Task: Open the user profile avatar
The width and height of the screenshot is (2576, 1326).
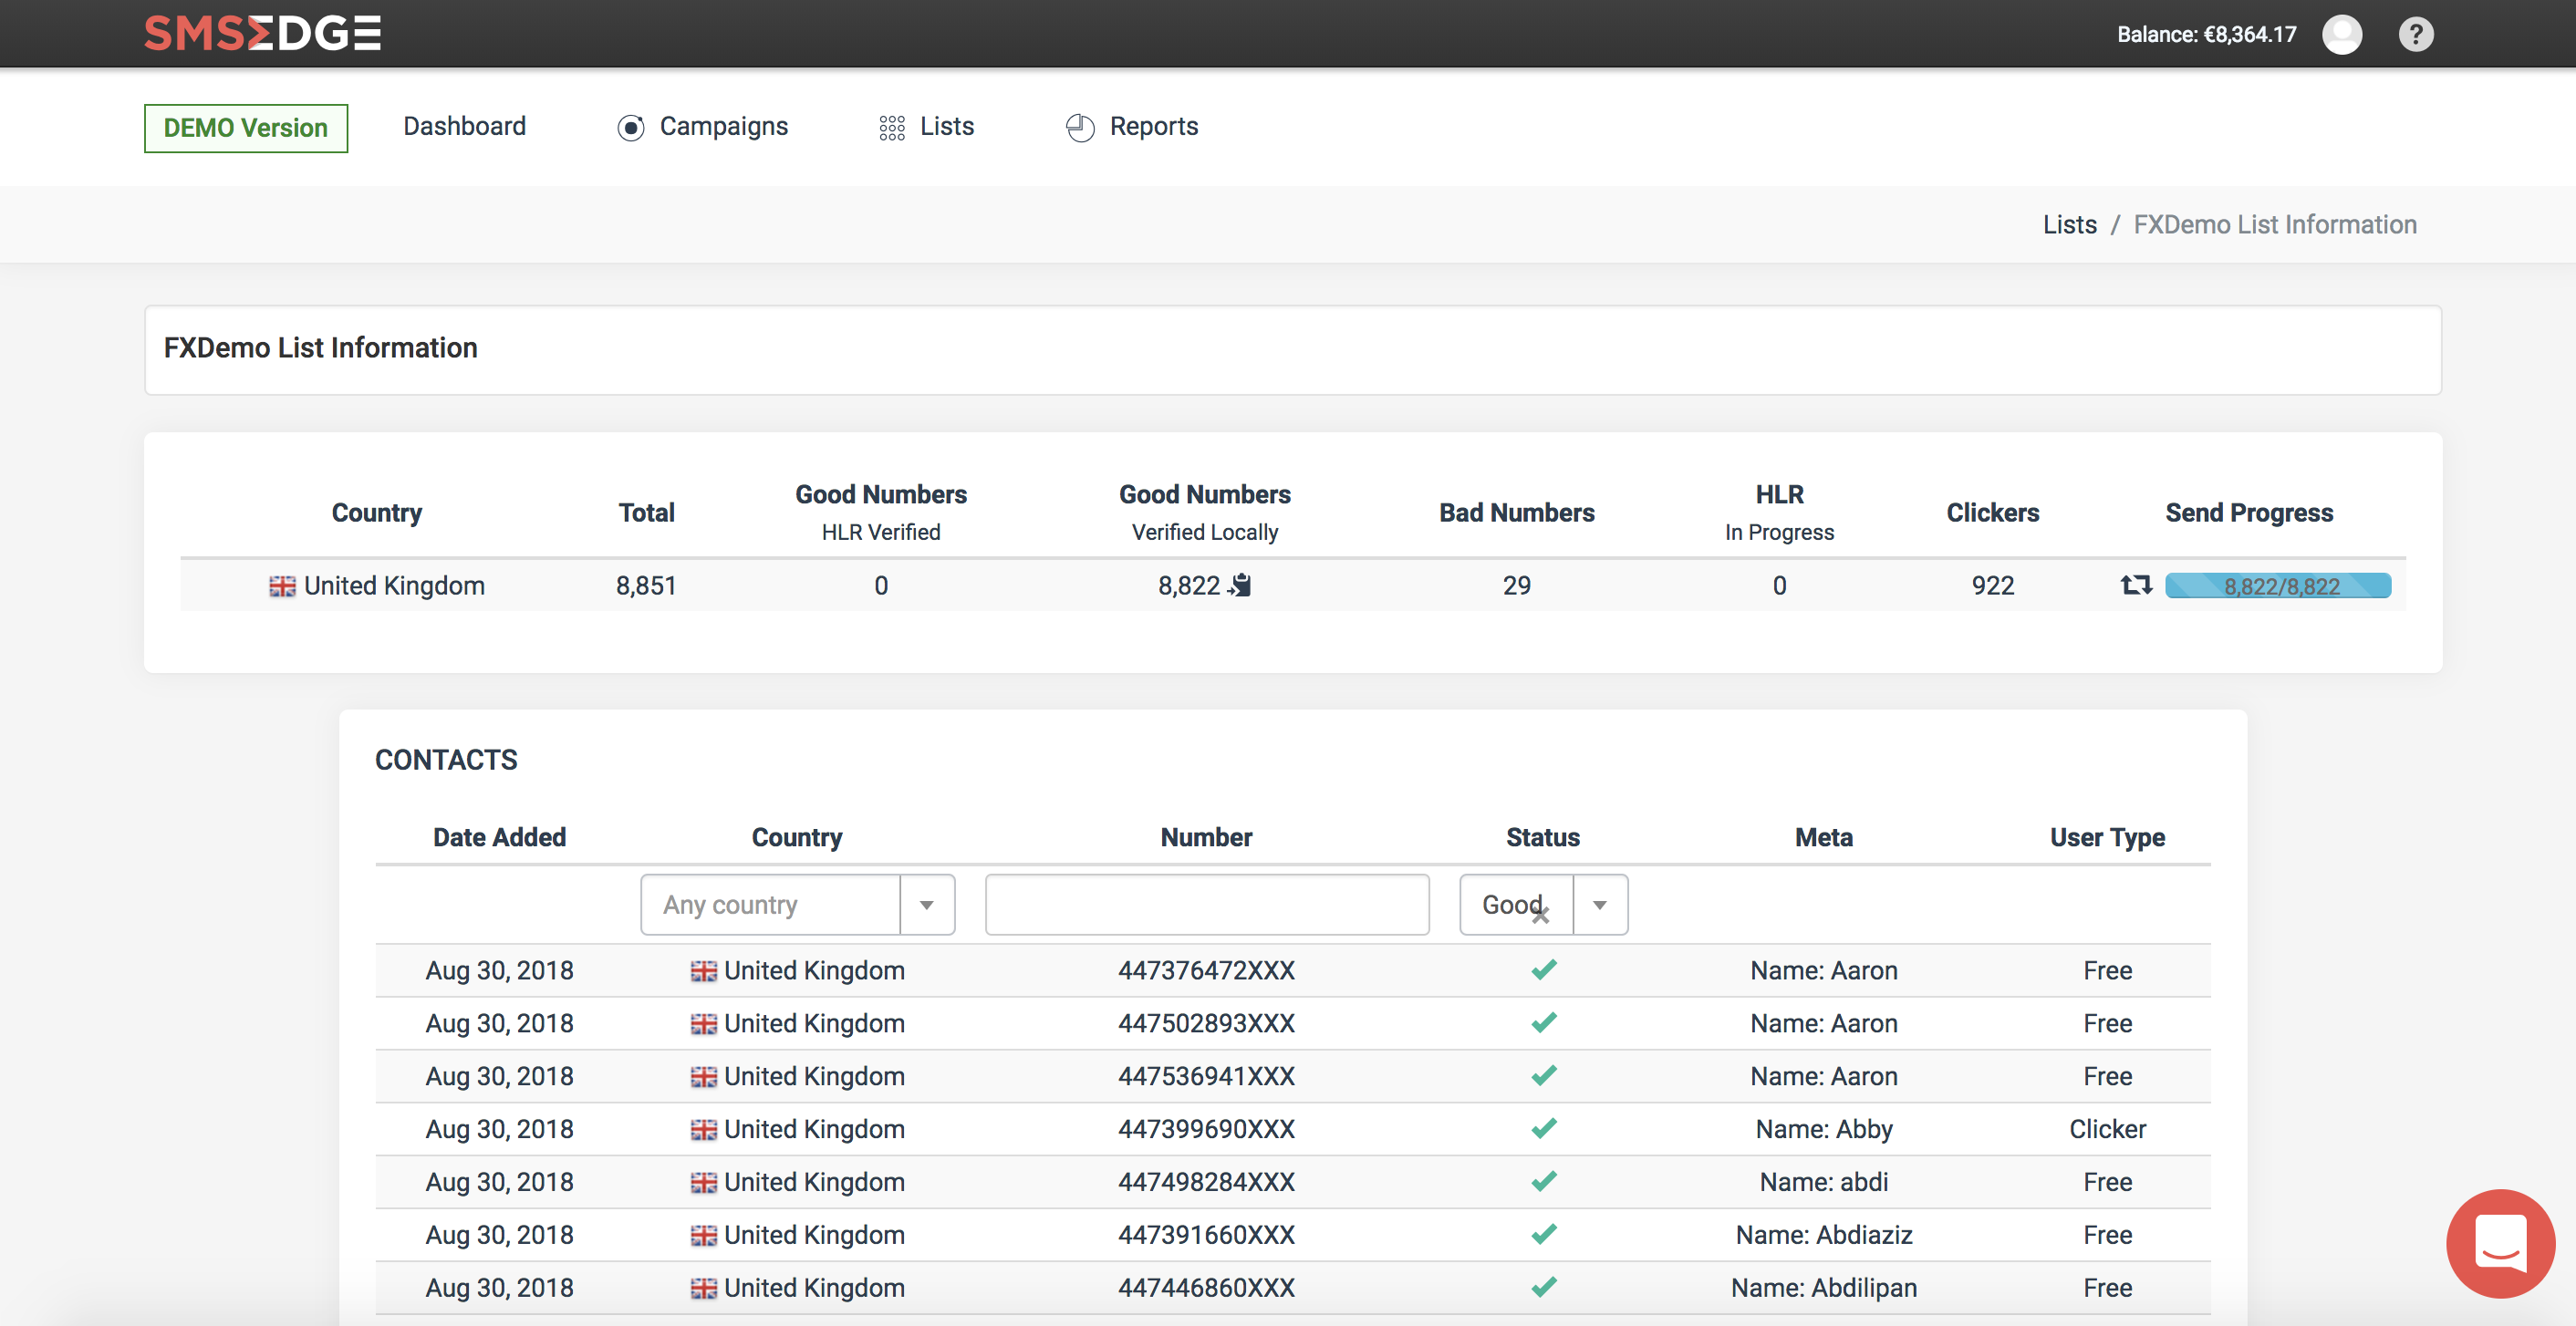Action: (x=2341, y=35)
